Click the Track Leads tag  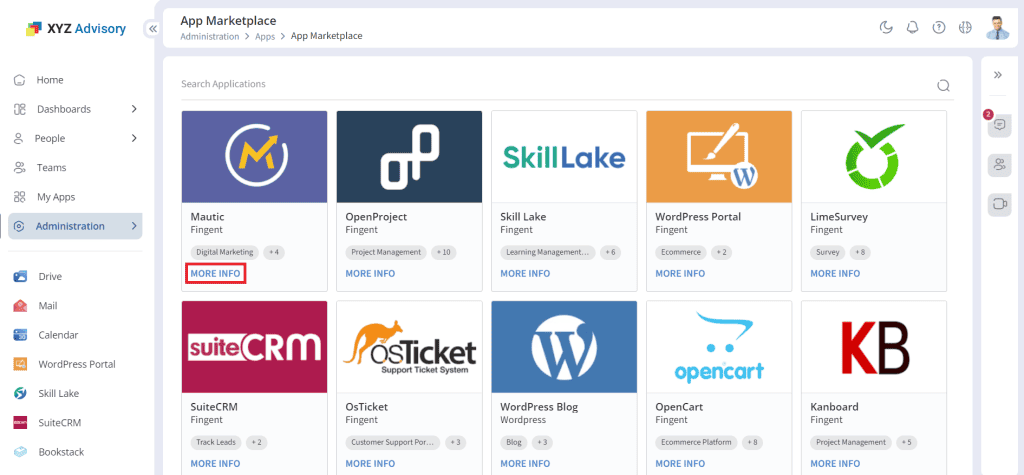tap(216, 442)
